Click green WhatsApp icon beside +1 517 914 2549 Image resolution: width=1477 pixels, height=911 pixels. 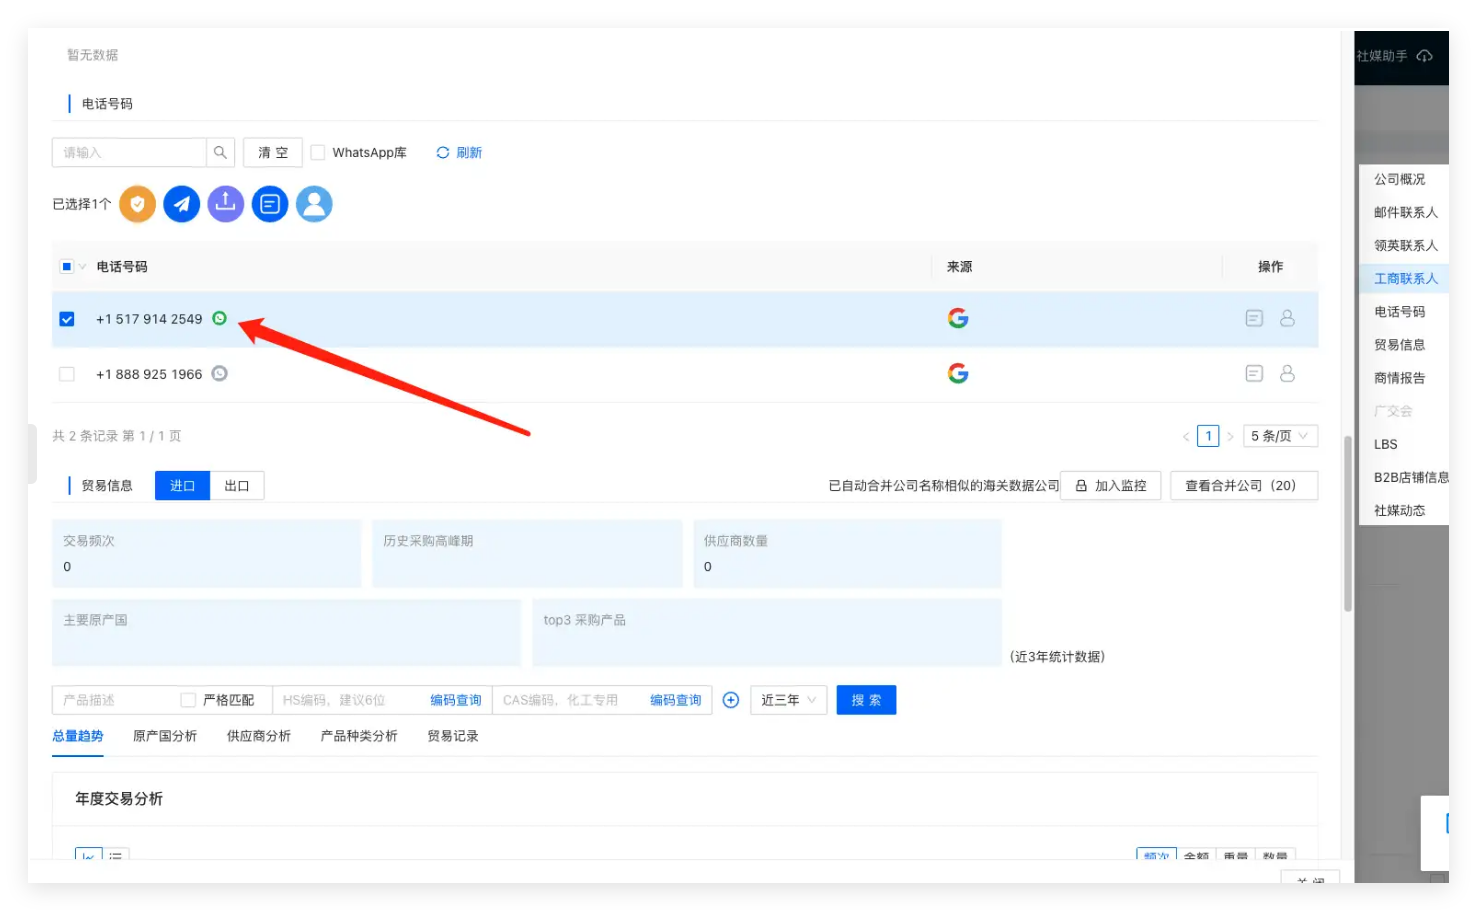coord(220,319)
